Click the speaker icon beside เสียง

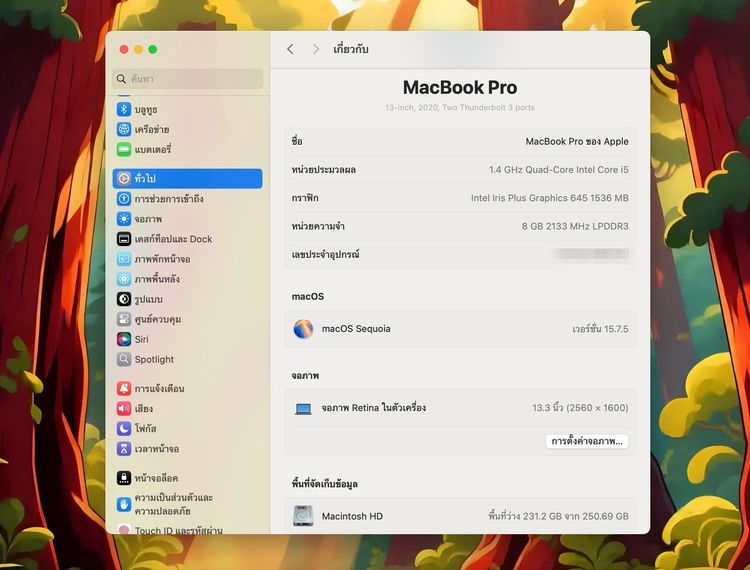124,408
